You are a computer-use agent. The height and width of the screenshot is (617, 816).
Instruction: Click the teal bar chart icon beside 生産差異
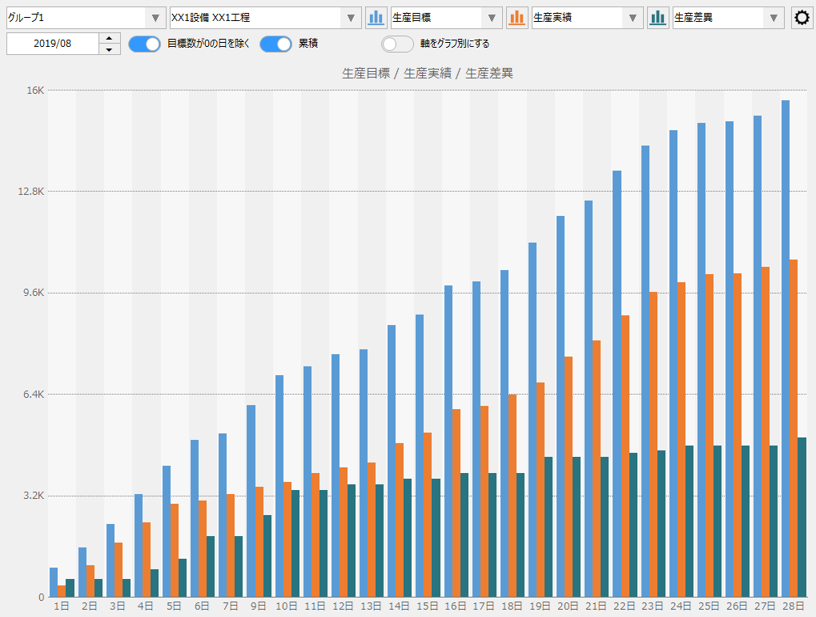tap(658, 17)
